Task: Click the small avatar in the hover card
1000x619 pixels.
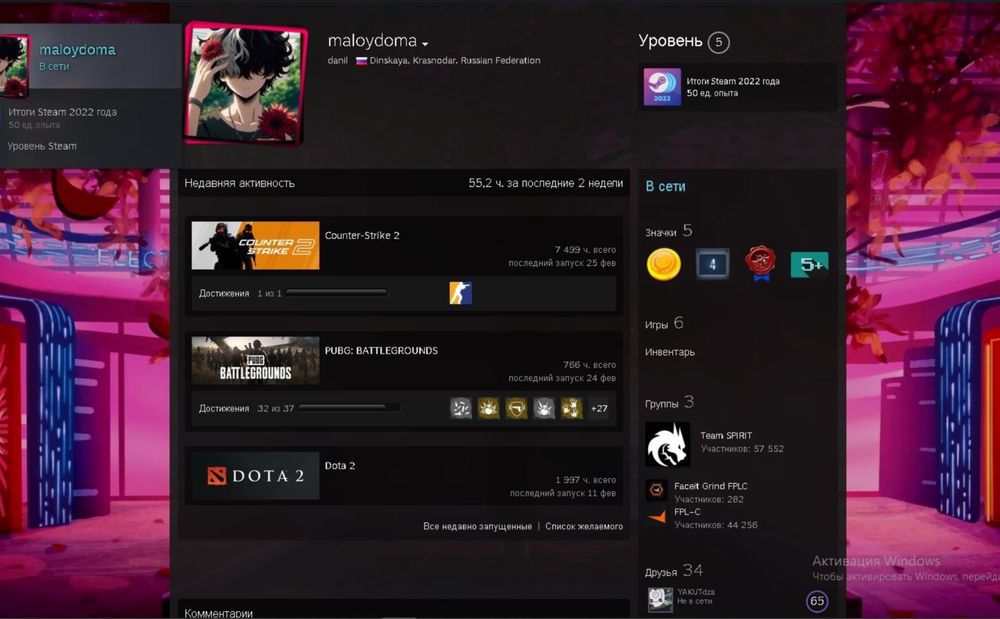Action: pyautogui.click(x=14, y=66)
